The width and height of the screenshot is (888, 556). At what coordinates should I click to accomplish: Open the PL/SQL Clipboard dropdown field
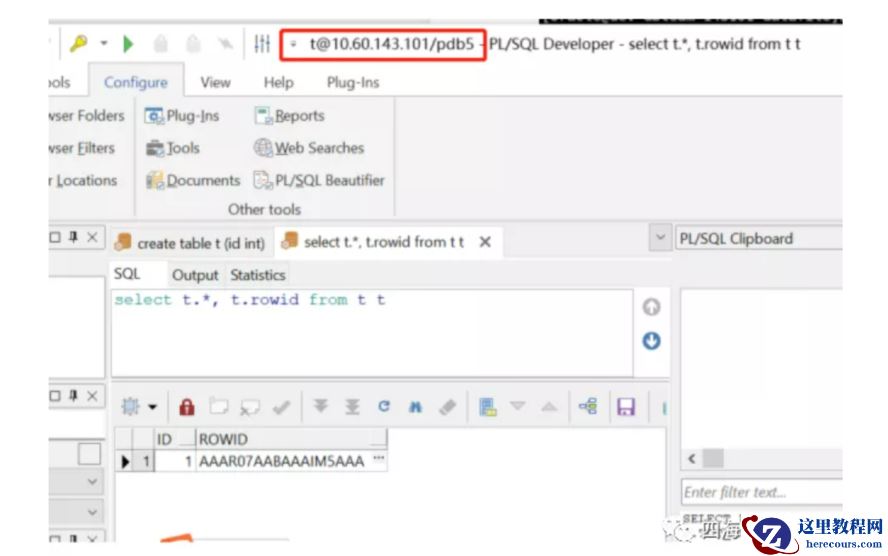point(758,238)
